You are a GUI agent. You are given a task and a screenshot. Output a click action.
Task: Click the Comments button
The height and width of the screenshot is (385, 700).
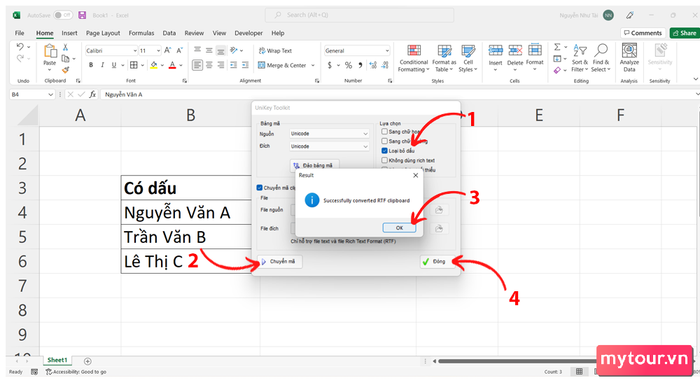click(x=643, y=33)
